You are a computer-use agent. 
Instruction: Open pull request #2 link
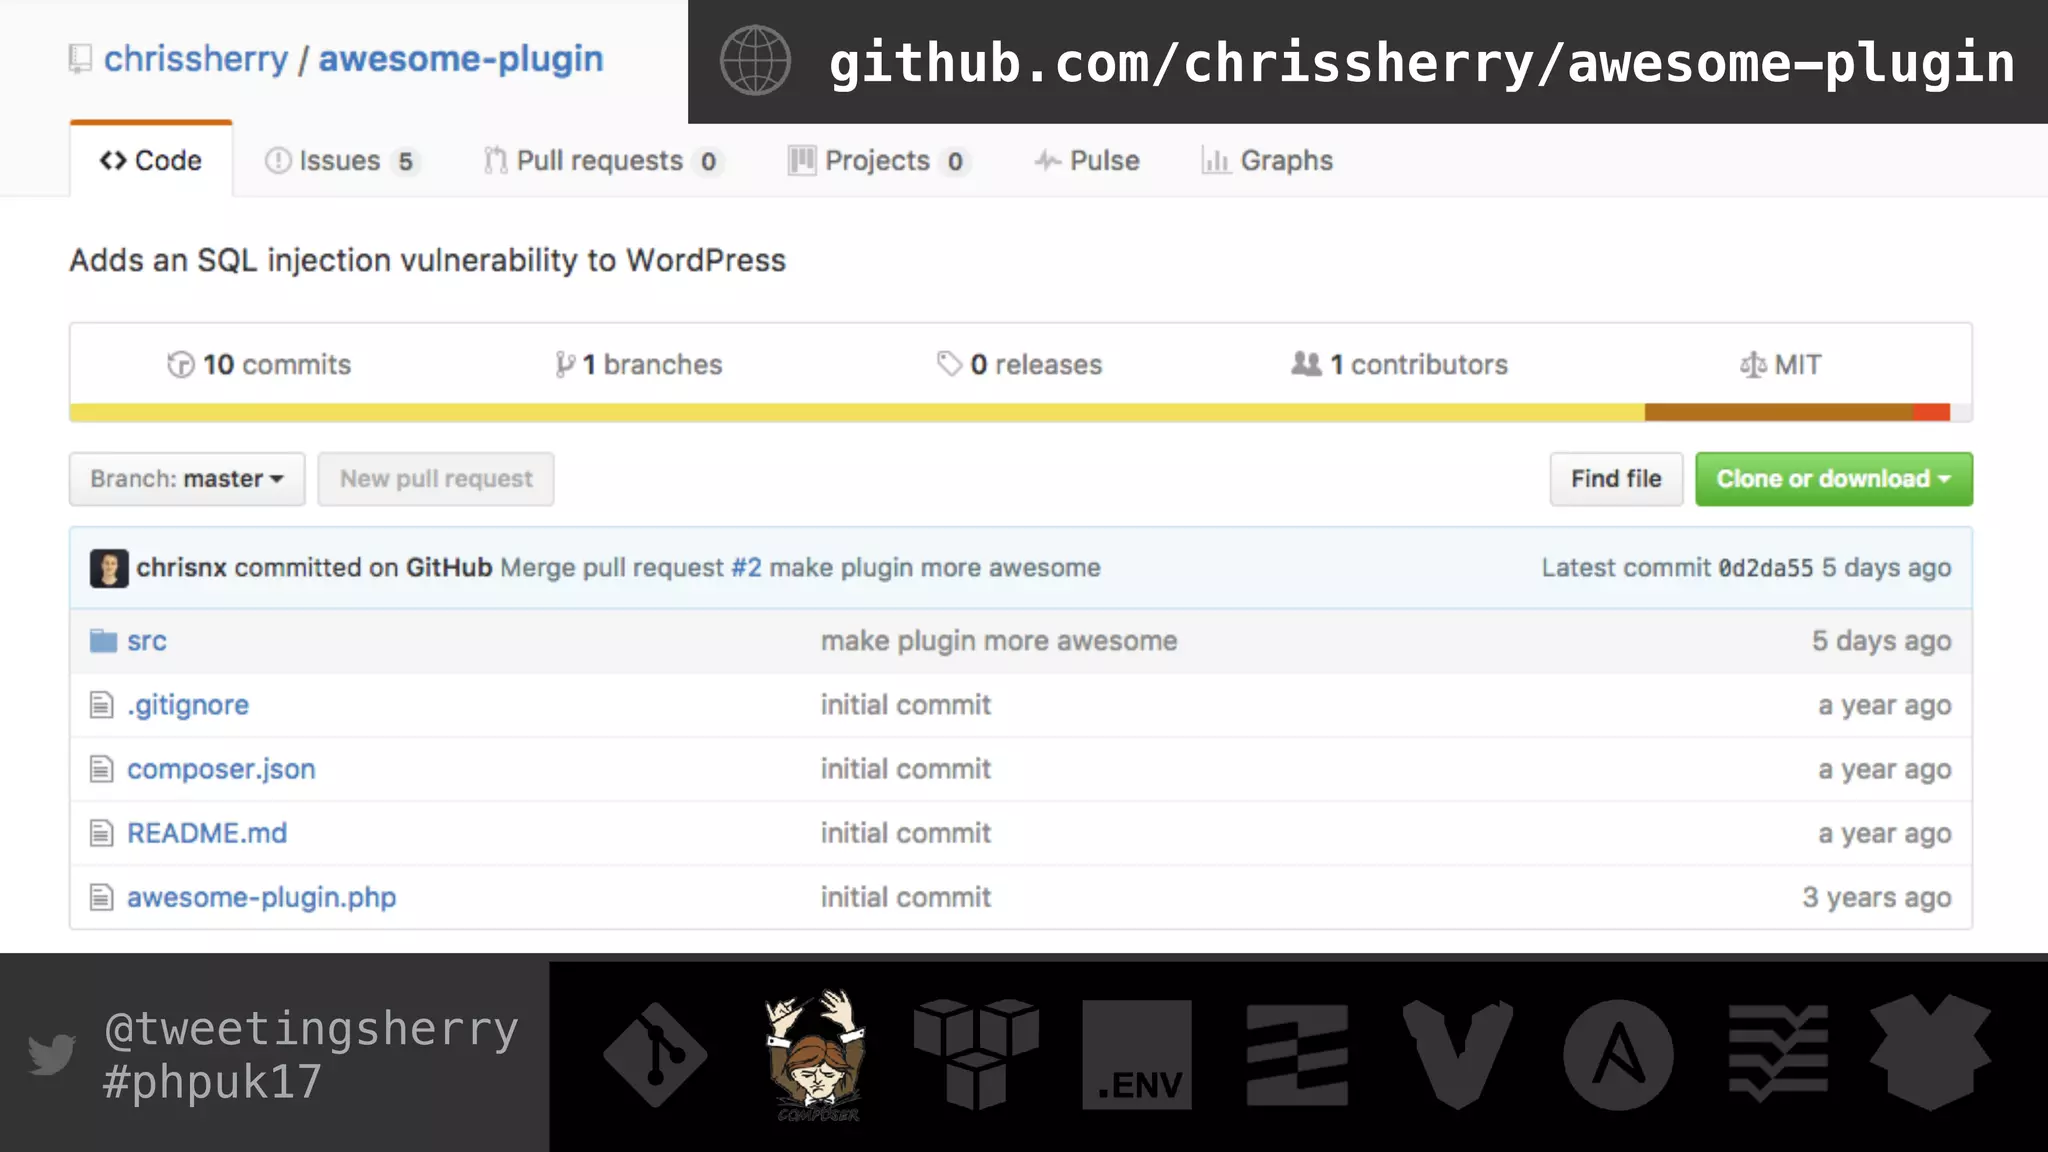pos(746,568)
